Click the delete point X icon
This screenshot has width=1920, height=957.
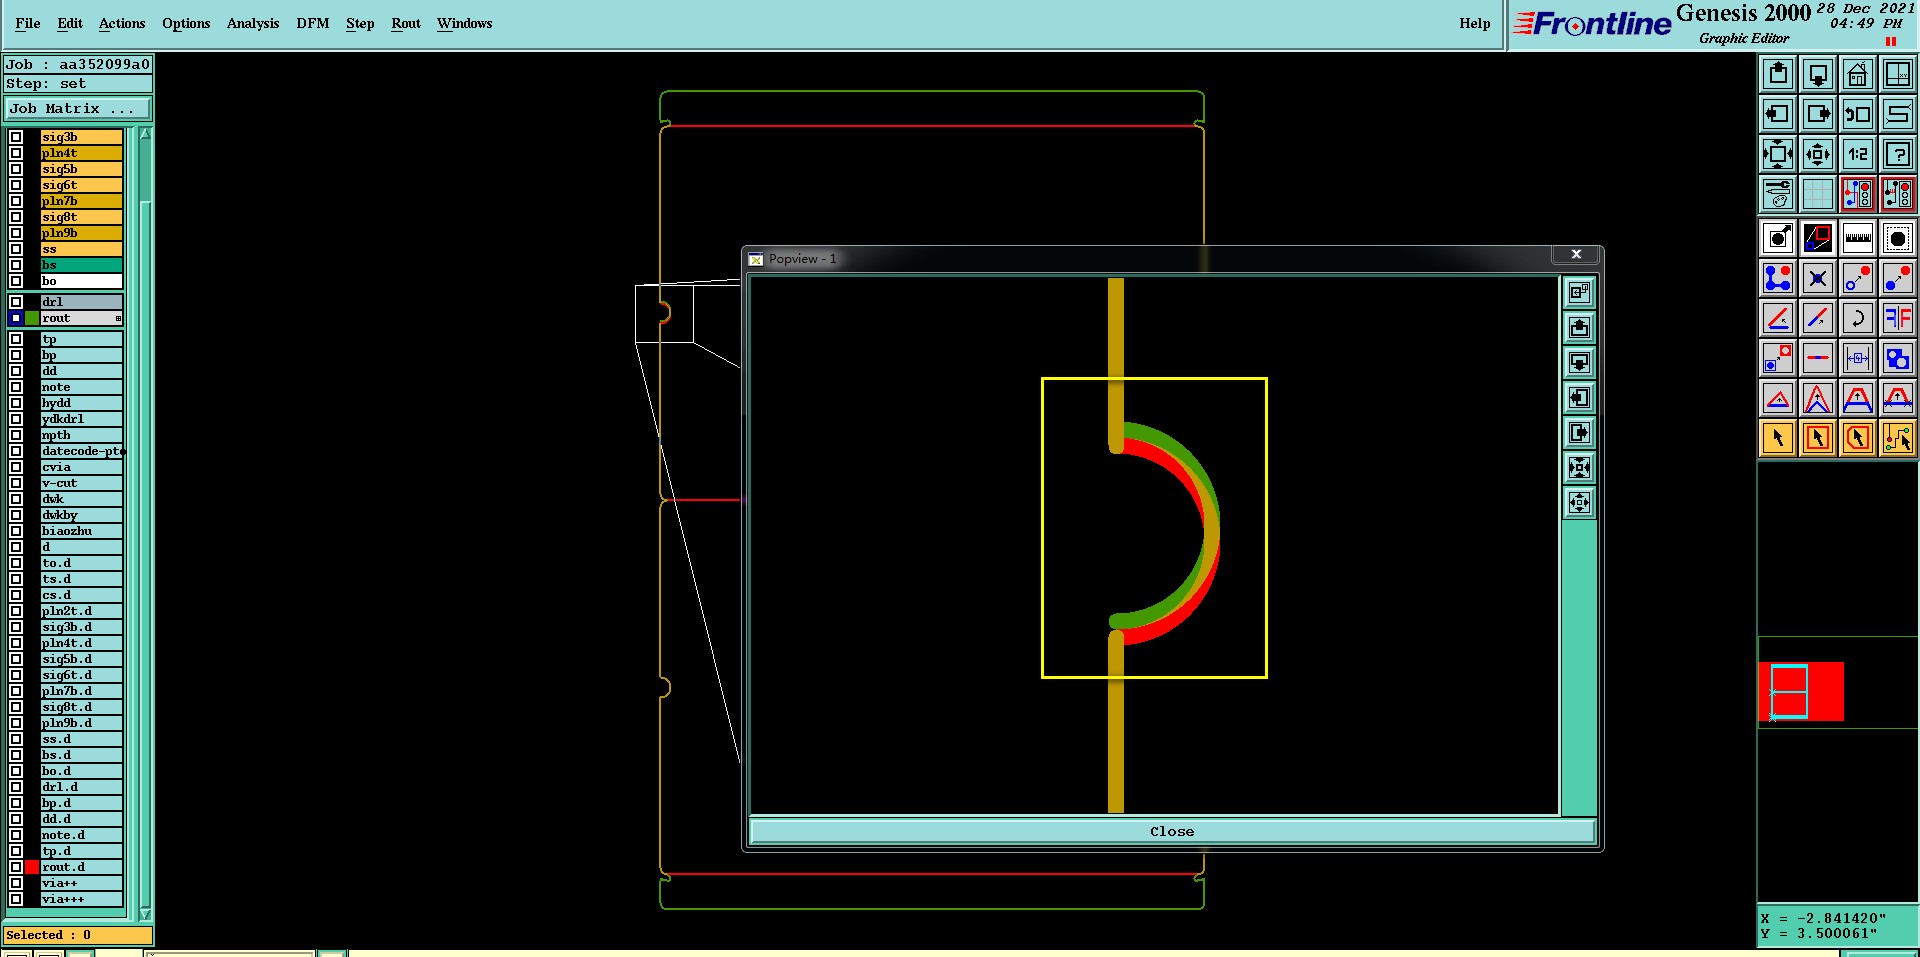coord(1818,278)
